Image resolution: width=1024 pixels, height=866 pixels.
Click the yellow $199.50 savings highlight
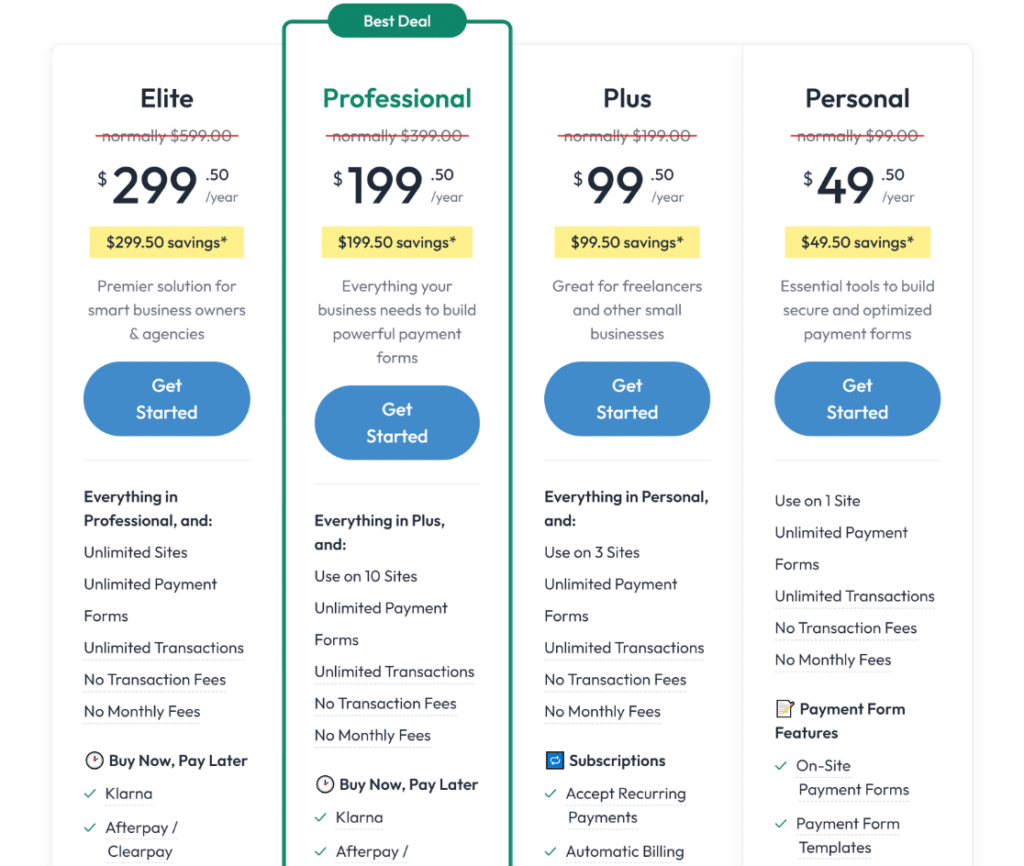[x=397, y=242]
